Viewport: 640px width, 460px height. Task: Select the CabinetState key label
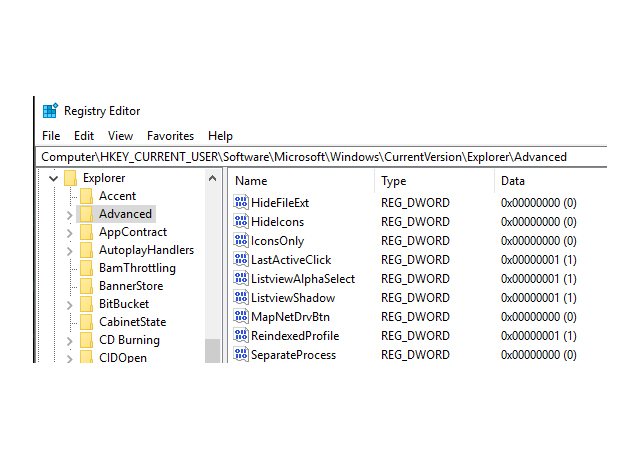pos(133,322)
